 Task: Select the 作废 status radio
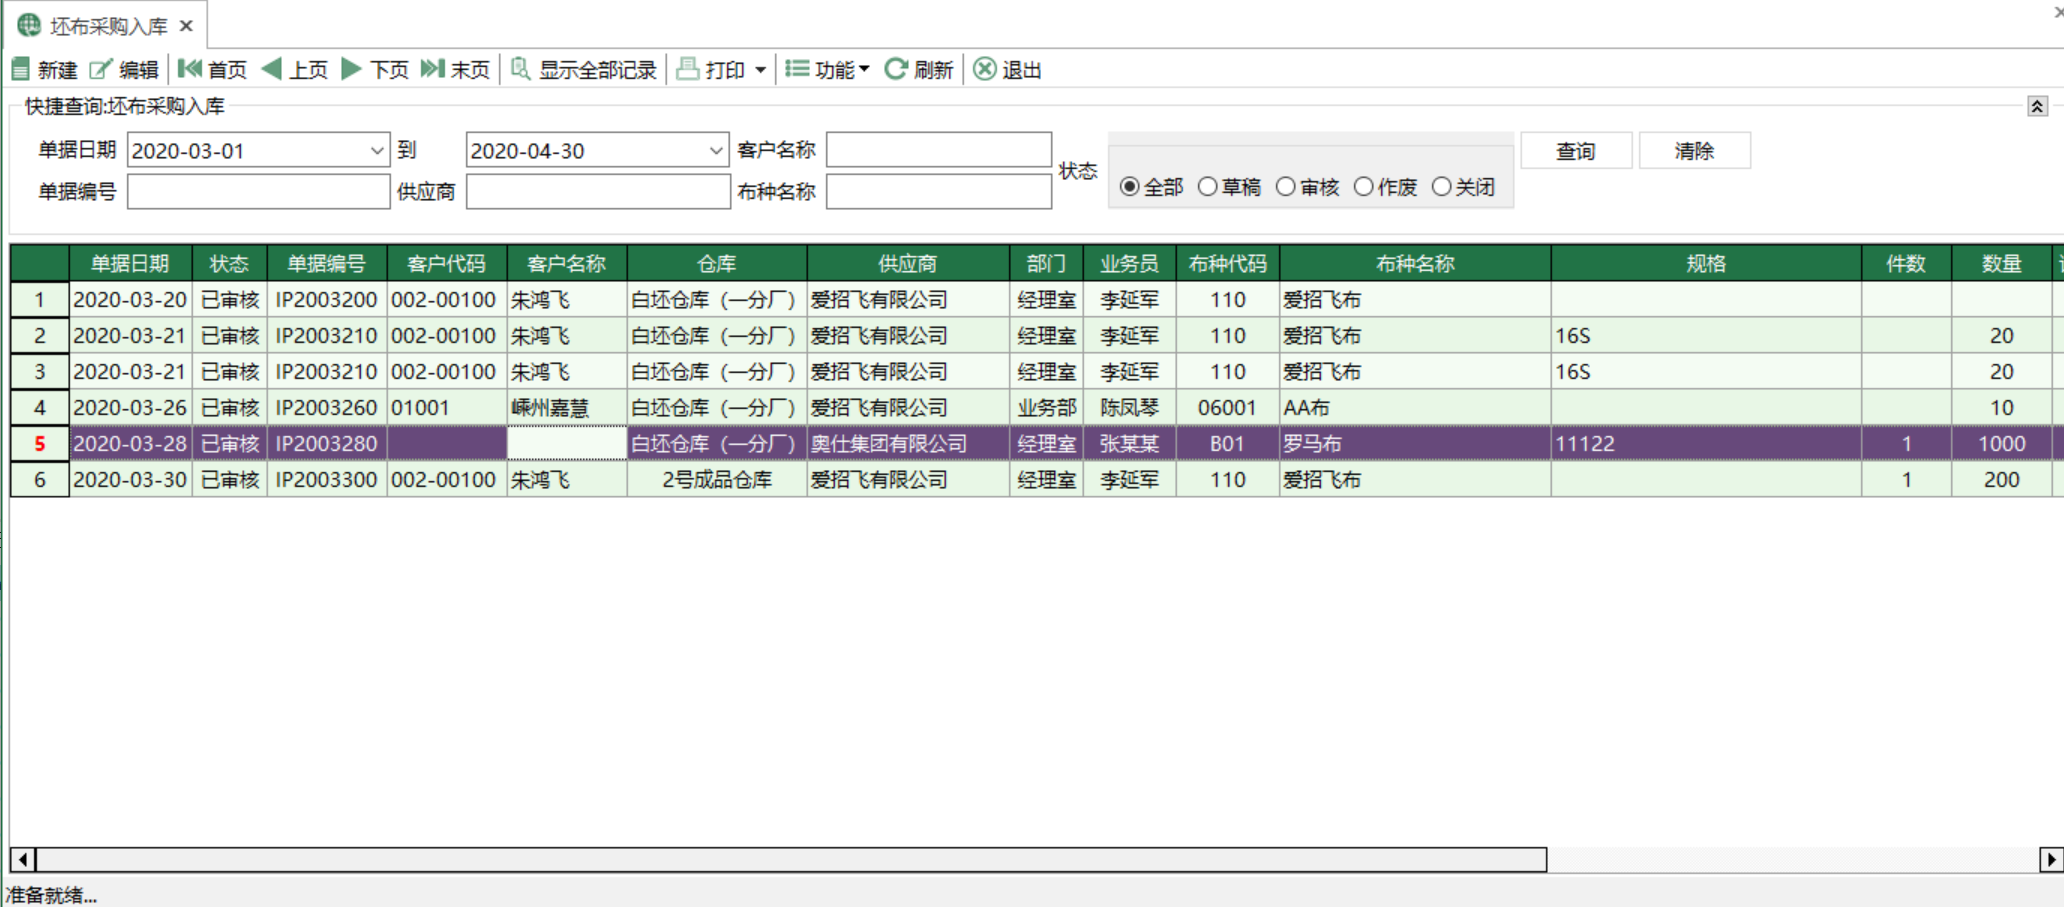(x=1363, y=187)
